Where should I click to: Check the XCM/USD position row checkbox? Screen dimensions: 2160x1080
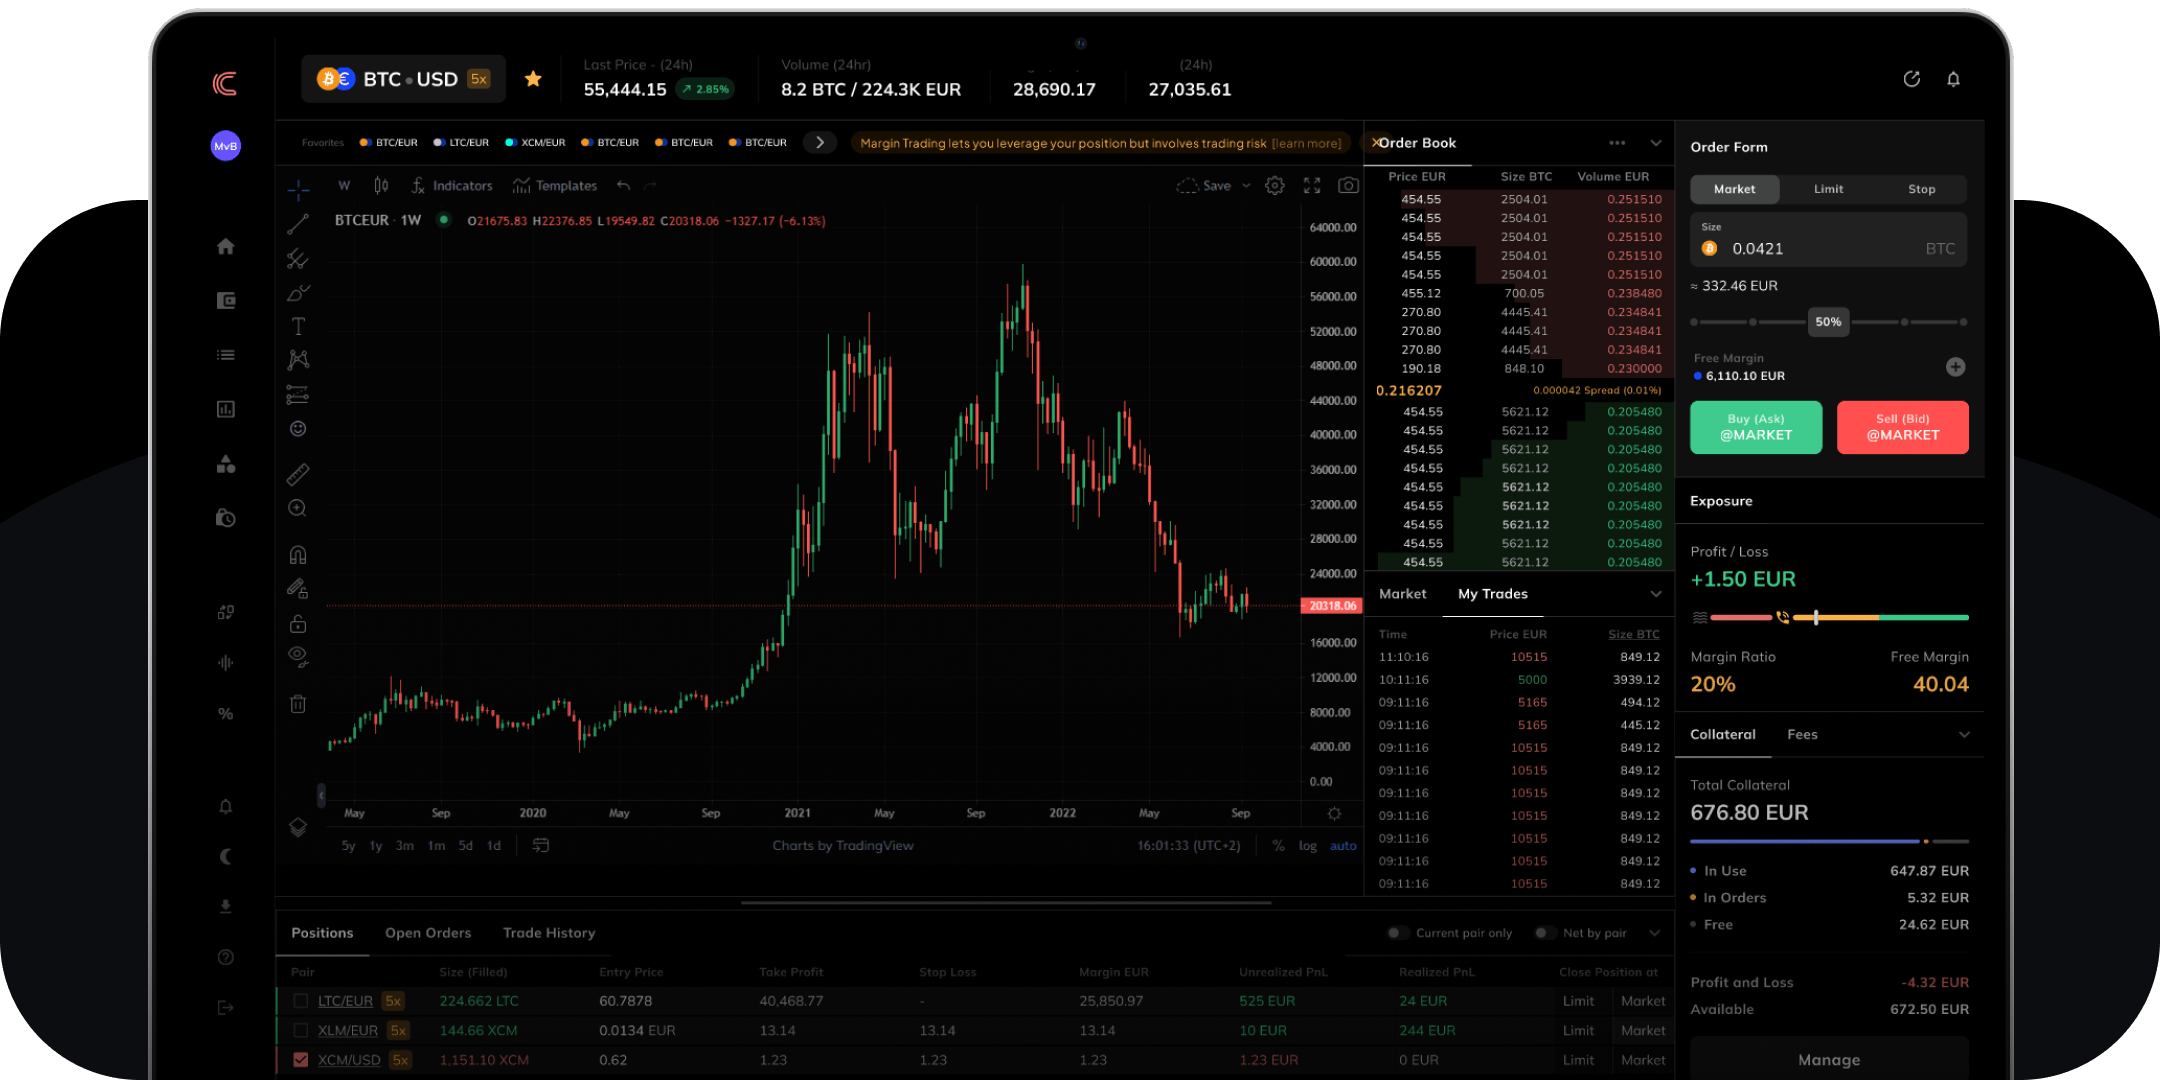pyautogui.click(x=299, y=1059)
